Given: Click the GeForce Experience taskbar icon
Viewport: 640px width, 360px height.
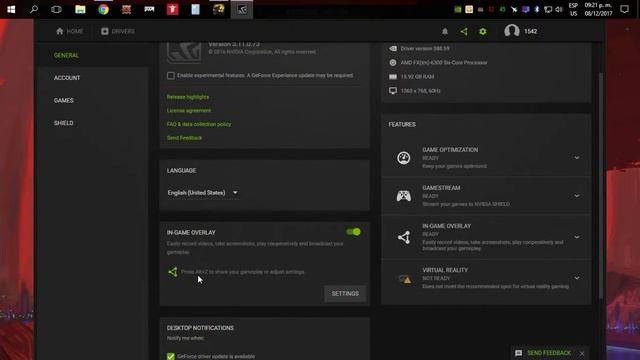Looking at the screenshot, I should 242,9.
